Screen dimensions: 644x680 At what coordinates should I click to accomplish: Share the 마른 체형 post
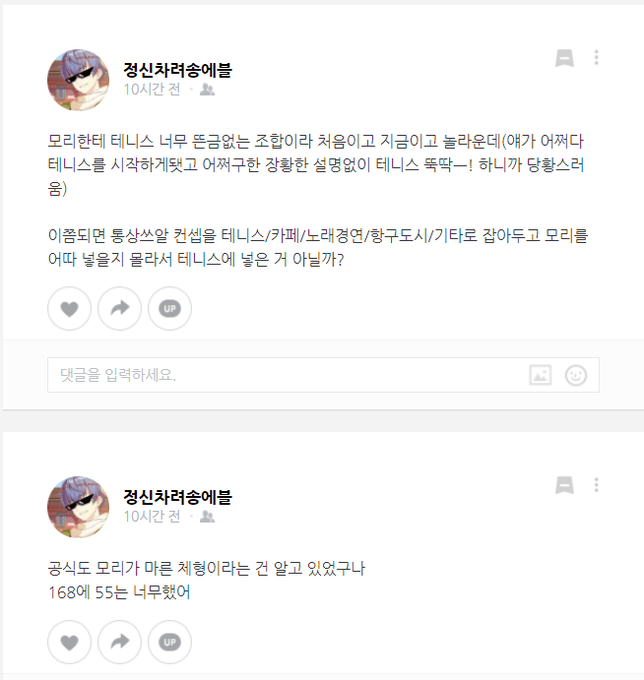coord(120,642)
